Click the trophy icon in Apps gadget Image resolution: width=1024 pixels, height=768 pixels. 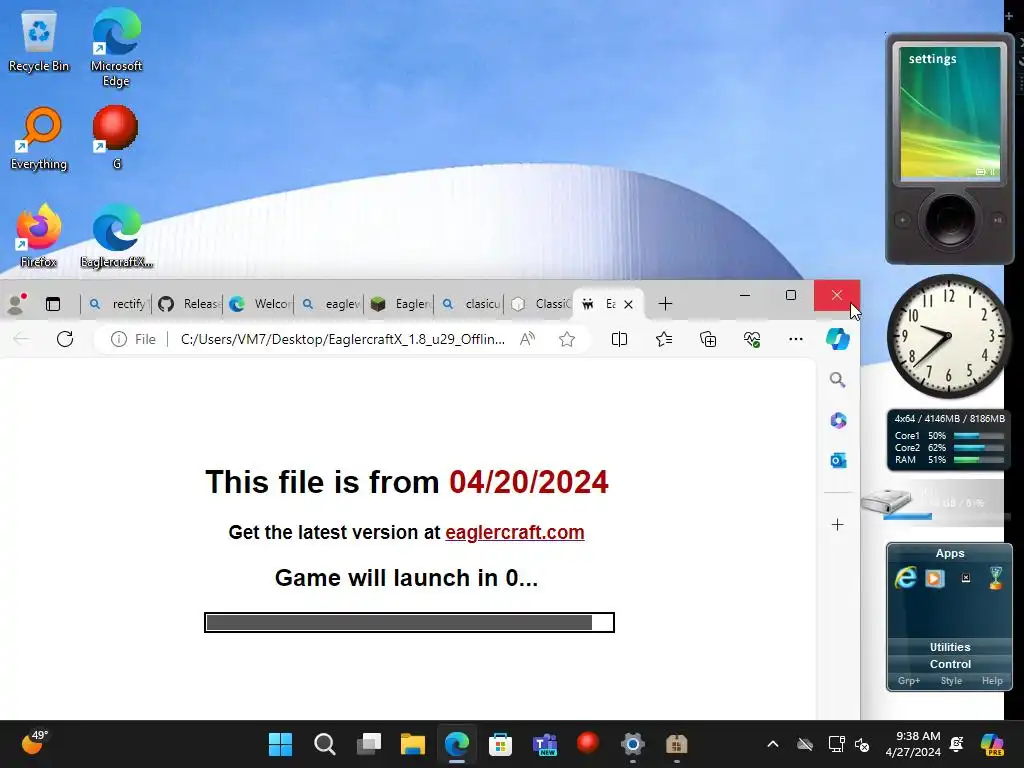(x=995, y=578)
